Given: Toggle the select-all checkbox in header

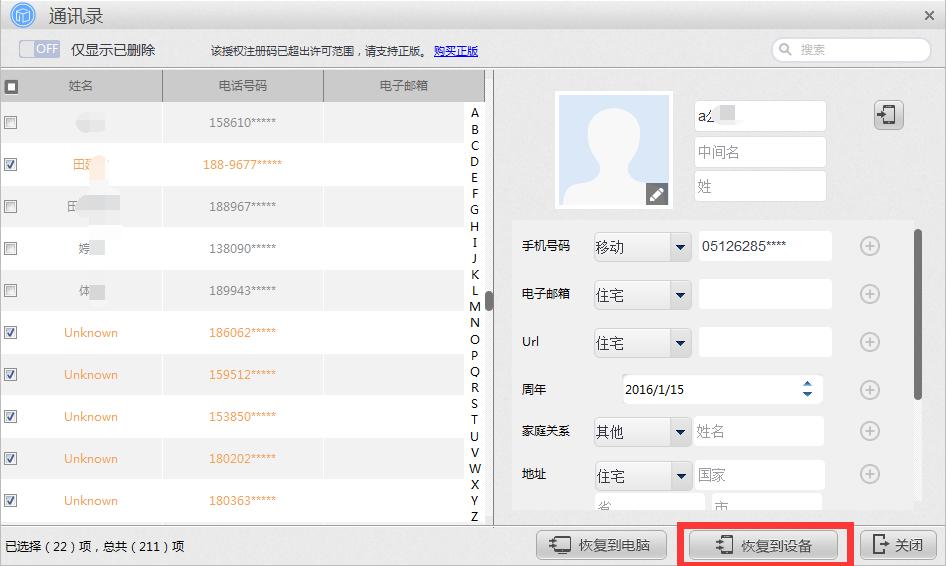Looking at the screenshot, I should (11, 86).
